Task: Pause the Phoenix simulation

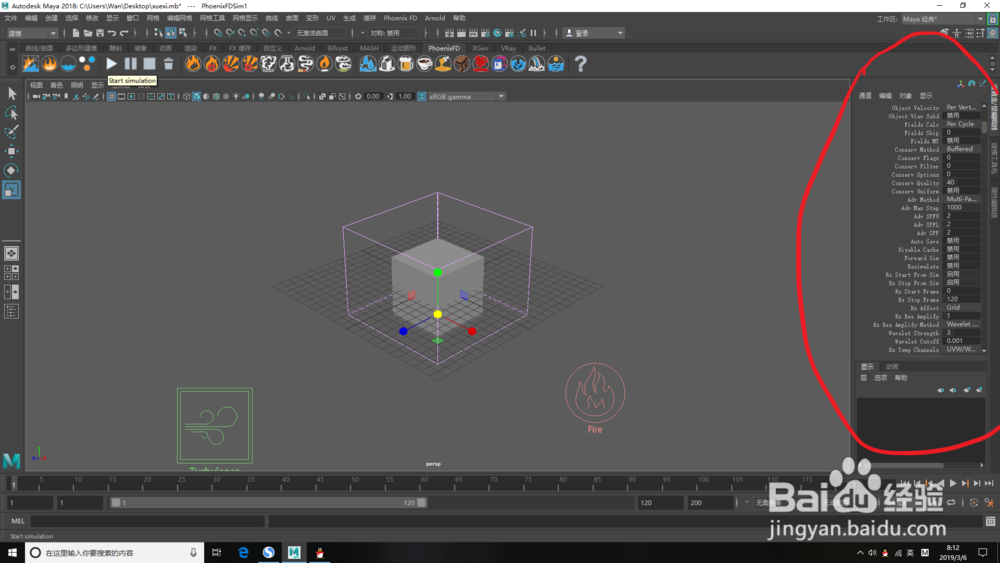Action: click(131, 64)
